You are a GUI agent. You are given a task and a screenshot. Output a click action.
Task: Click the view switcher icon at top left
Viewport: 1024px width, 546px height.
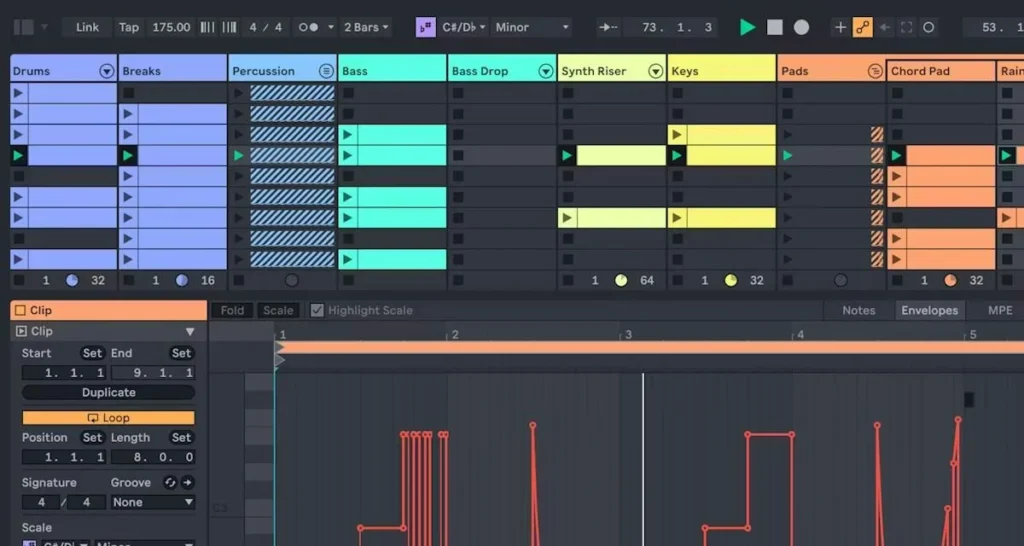24,27
